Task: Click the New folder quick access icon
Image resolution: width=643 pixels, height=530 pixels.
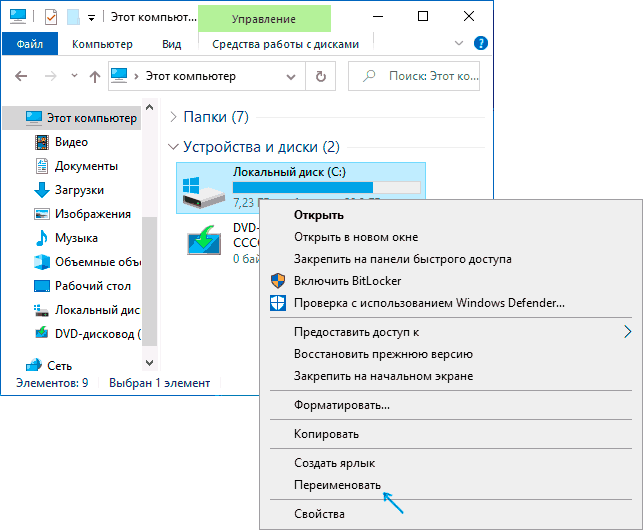Action: (73, 17)
